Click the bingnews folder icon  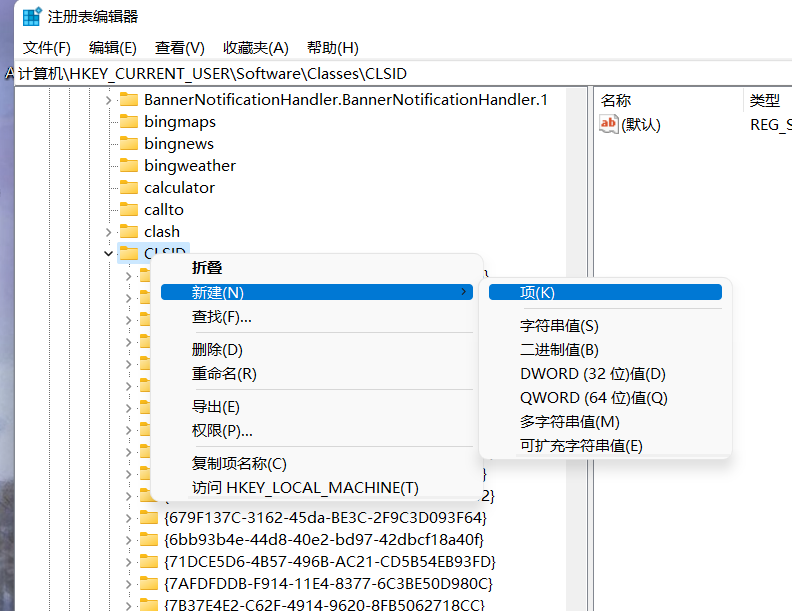point(129,143)
